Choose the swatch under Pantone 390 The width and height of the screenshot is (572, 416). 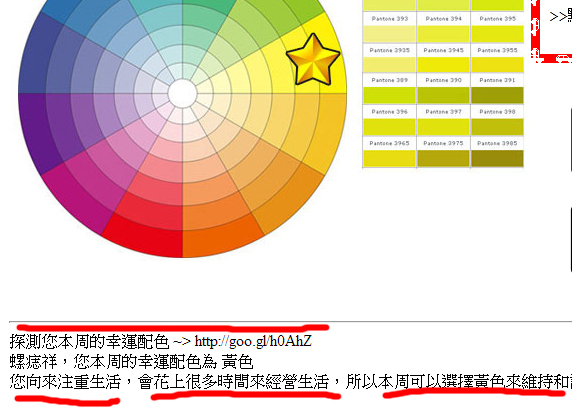[x=443, y=95]
